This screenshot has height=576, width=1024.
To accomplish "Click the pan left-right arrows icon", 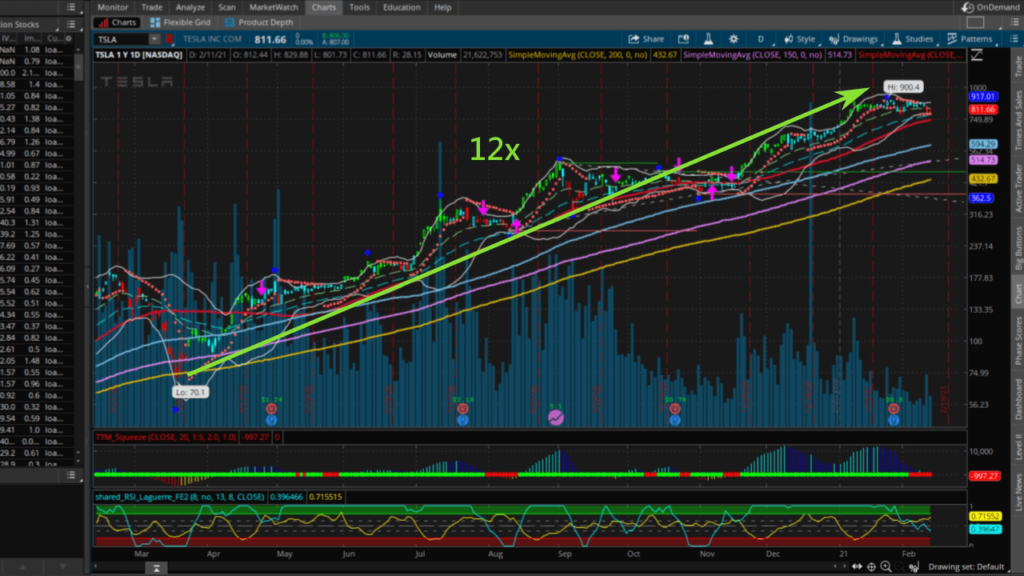I will pyautogui.click(x=857, y=567).
